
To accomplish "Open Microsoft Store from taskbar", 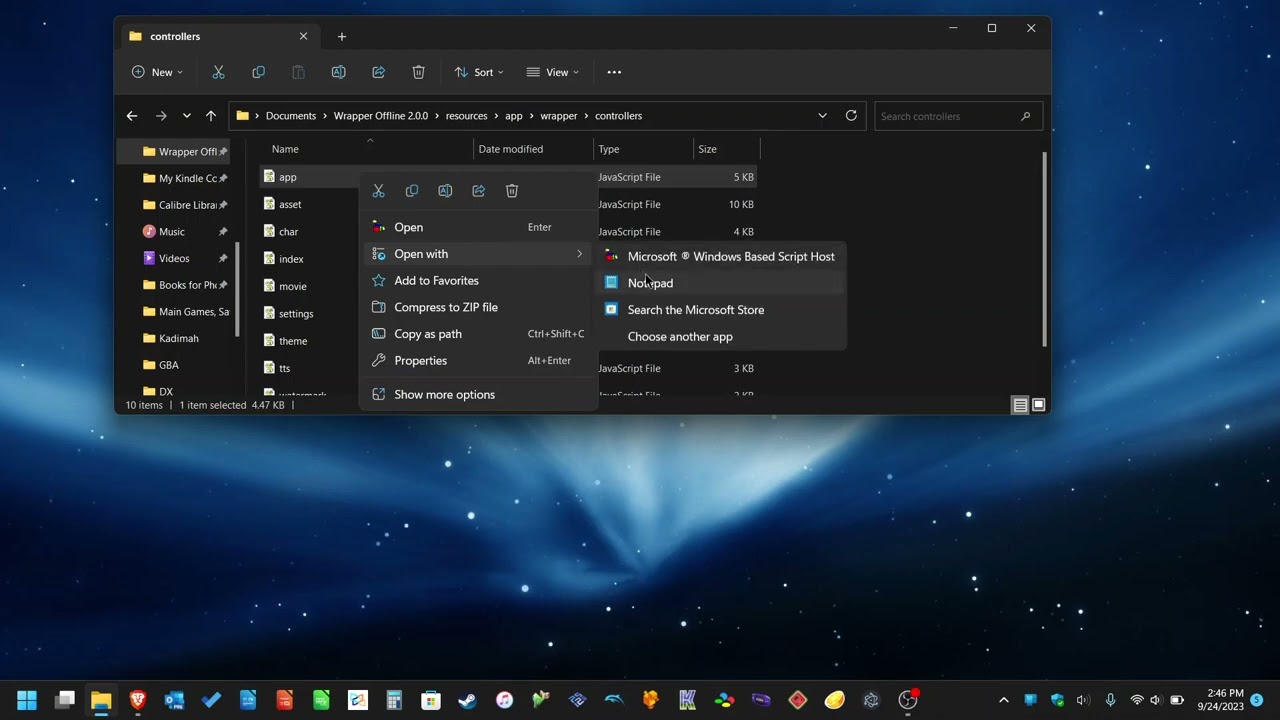I will [431, 700].
